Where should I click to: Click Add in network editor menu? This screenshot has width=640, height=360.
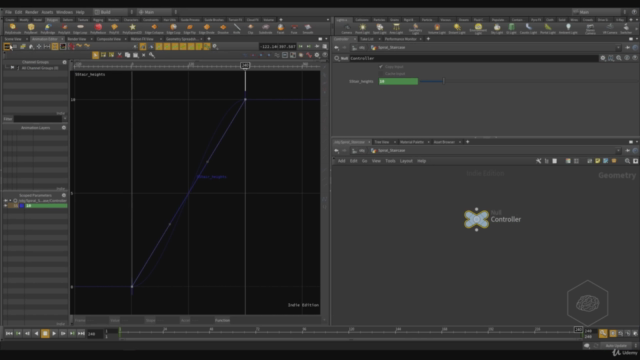[341, 161]
